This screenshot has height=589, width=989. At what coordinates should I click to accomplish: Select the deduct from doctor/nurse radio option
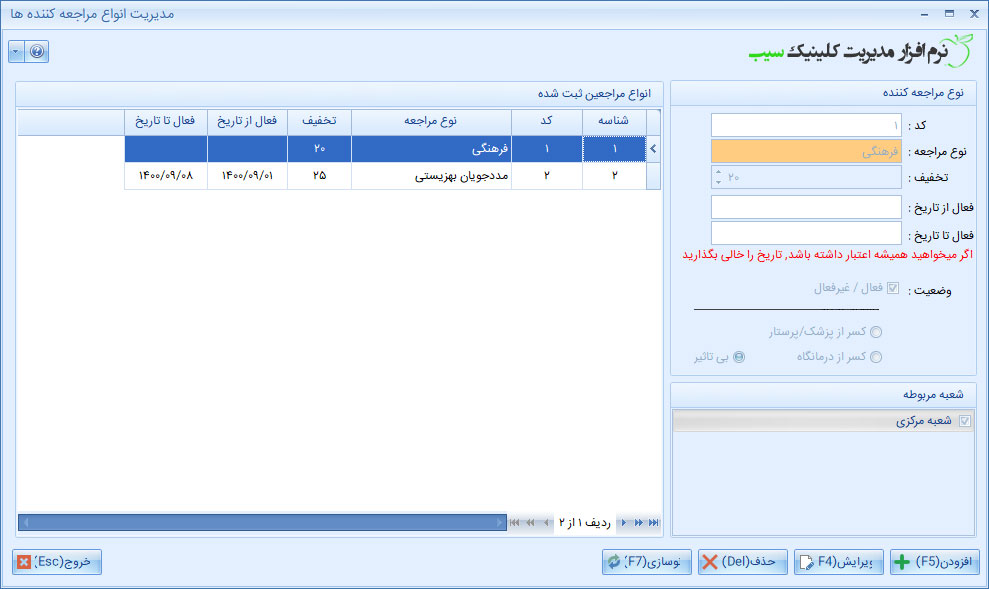pos(876,332)
